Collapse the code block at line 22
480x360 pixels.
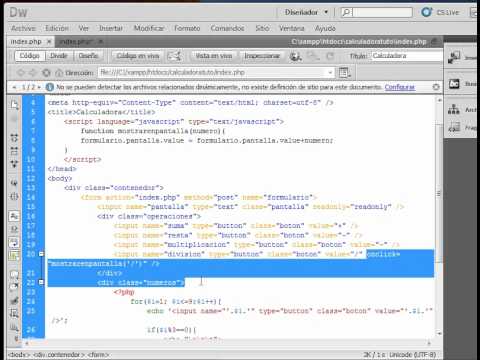(x=41, y=282)
